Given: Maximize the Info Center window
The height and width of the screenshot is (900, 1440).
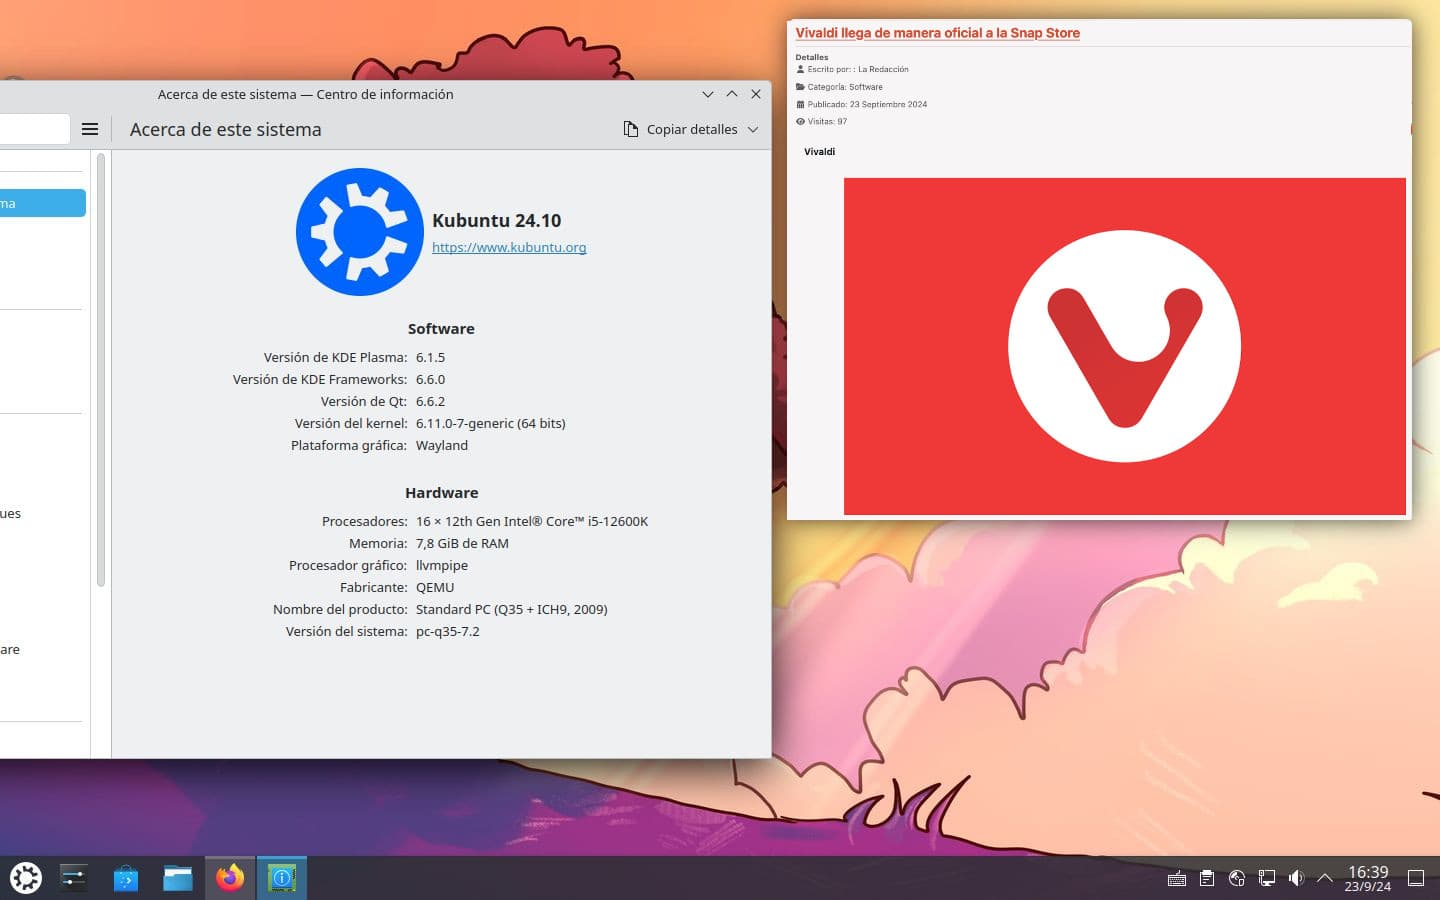Looking at the screenshot, I should [x=732, y=94].
